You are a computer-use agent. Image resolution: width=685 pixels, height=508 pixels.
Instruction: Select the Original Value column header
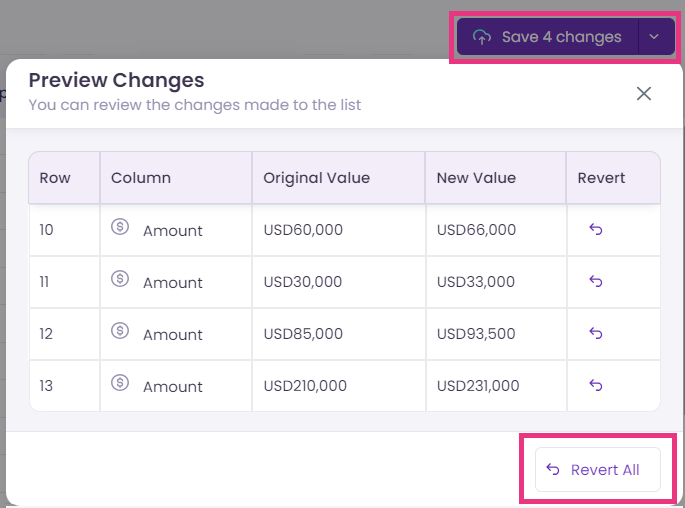[339, 178]
